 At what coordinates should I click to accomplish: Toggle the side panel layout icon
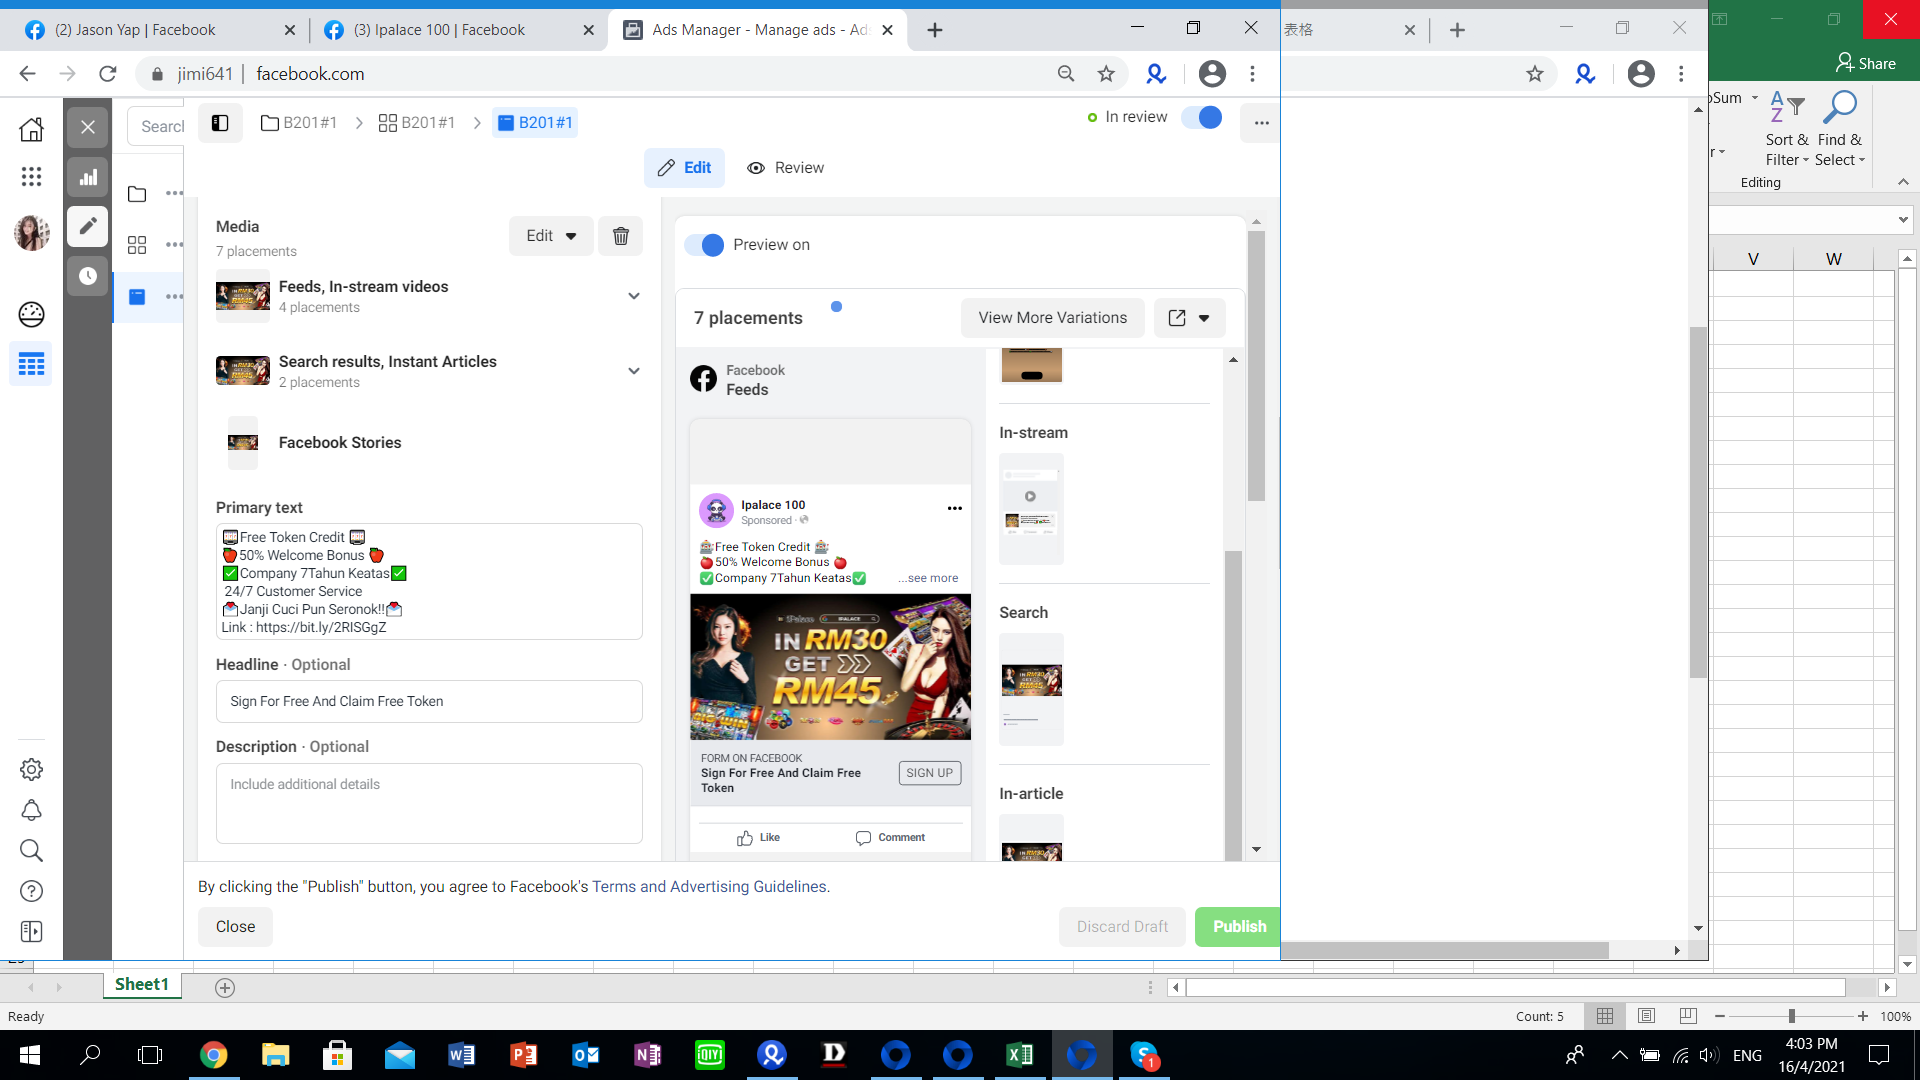pyautogui.click(x=220, y=123)
